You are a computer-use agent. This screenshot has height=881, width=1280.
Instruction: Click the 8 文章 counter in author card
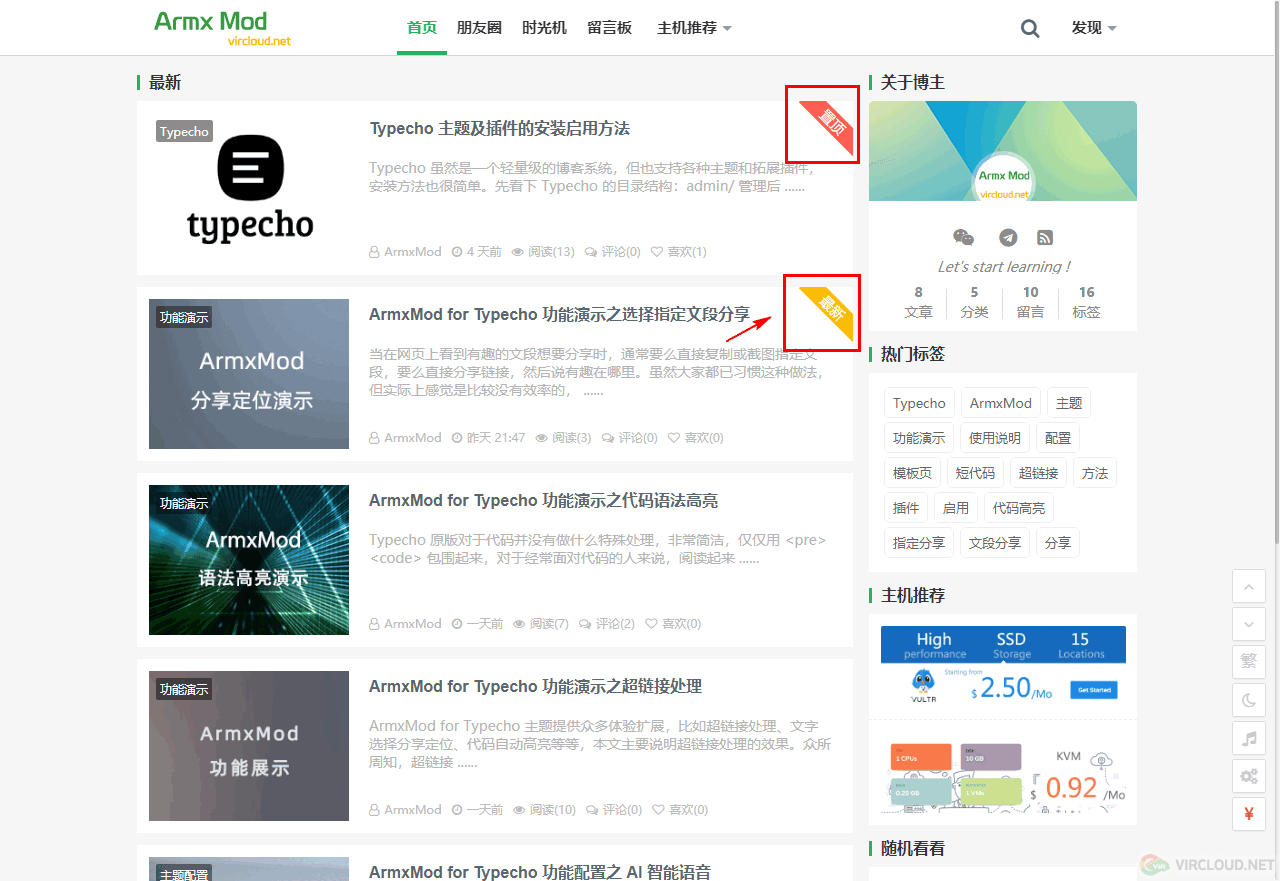(918, 302)
